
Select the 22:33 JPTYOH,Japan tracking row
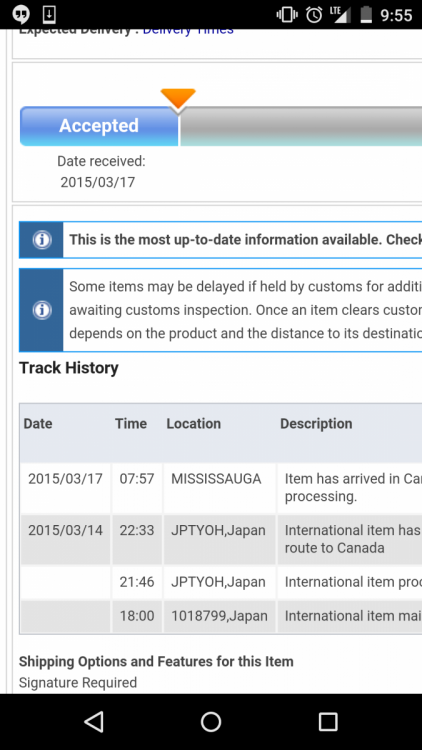tap(221, 540)
